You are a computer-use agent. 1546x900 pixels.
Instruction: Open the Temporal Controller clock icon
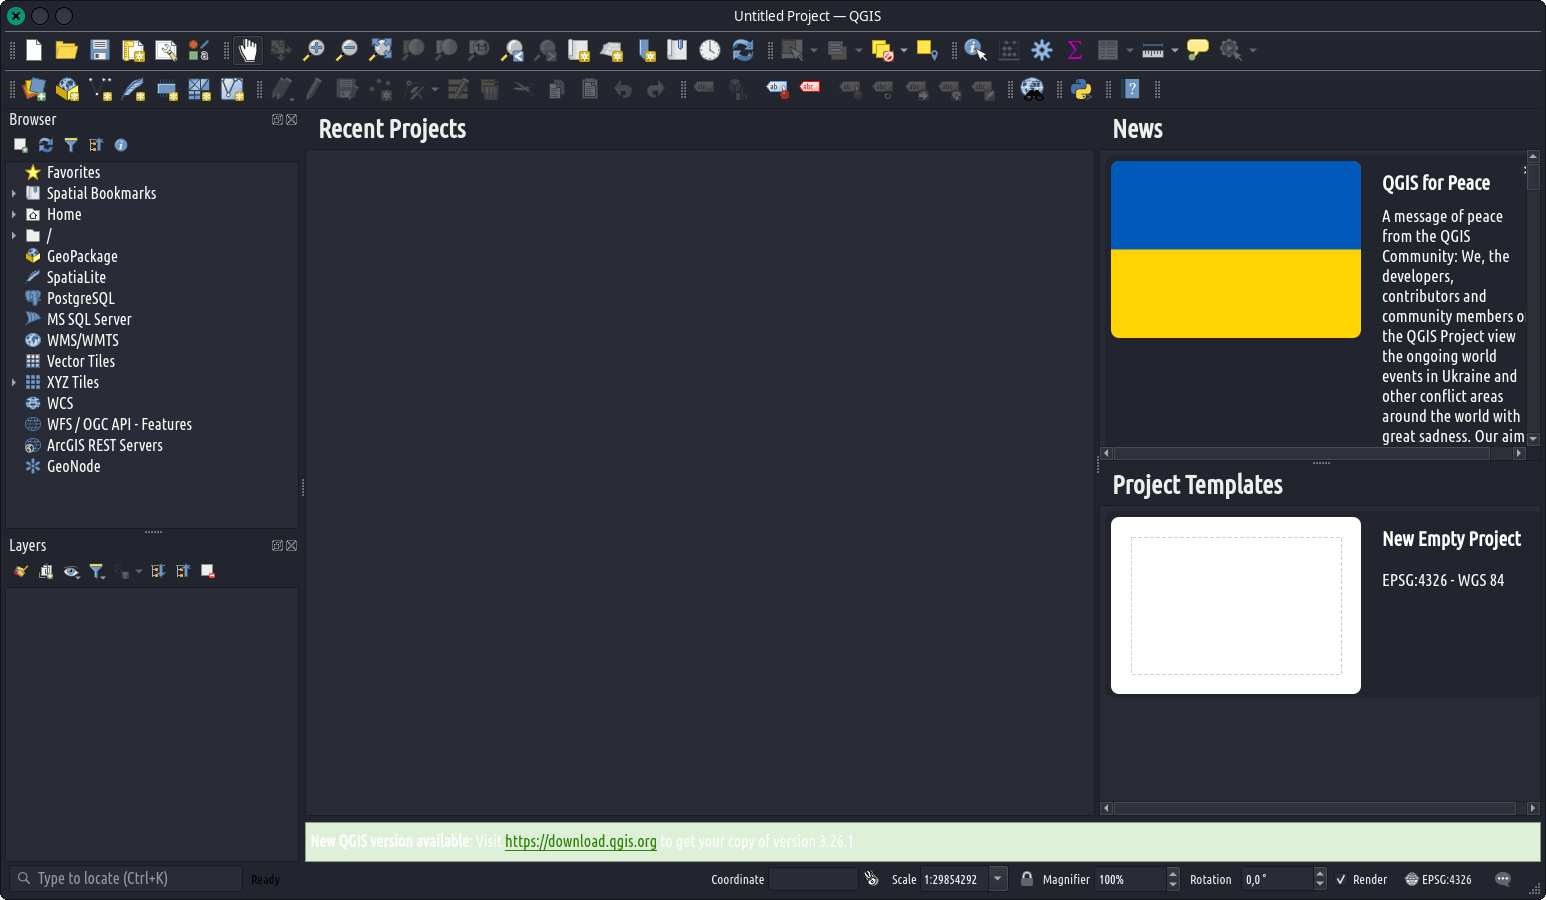coord(710,50)
